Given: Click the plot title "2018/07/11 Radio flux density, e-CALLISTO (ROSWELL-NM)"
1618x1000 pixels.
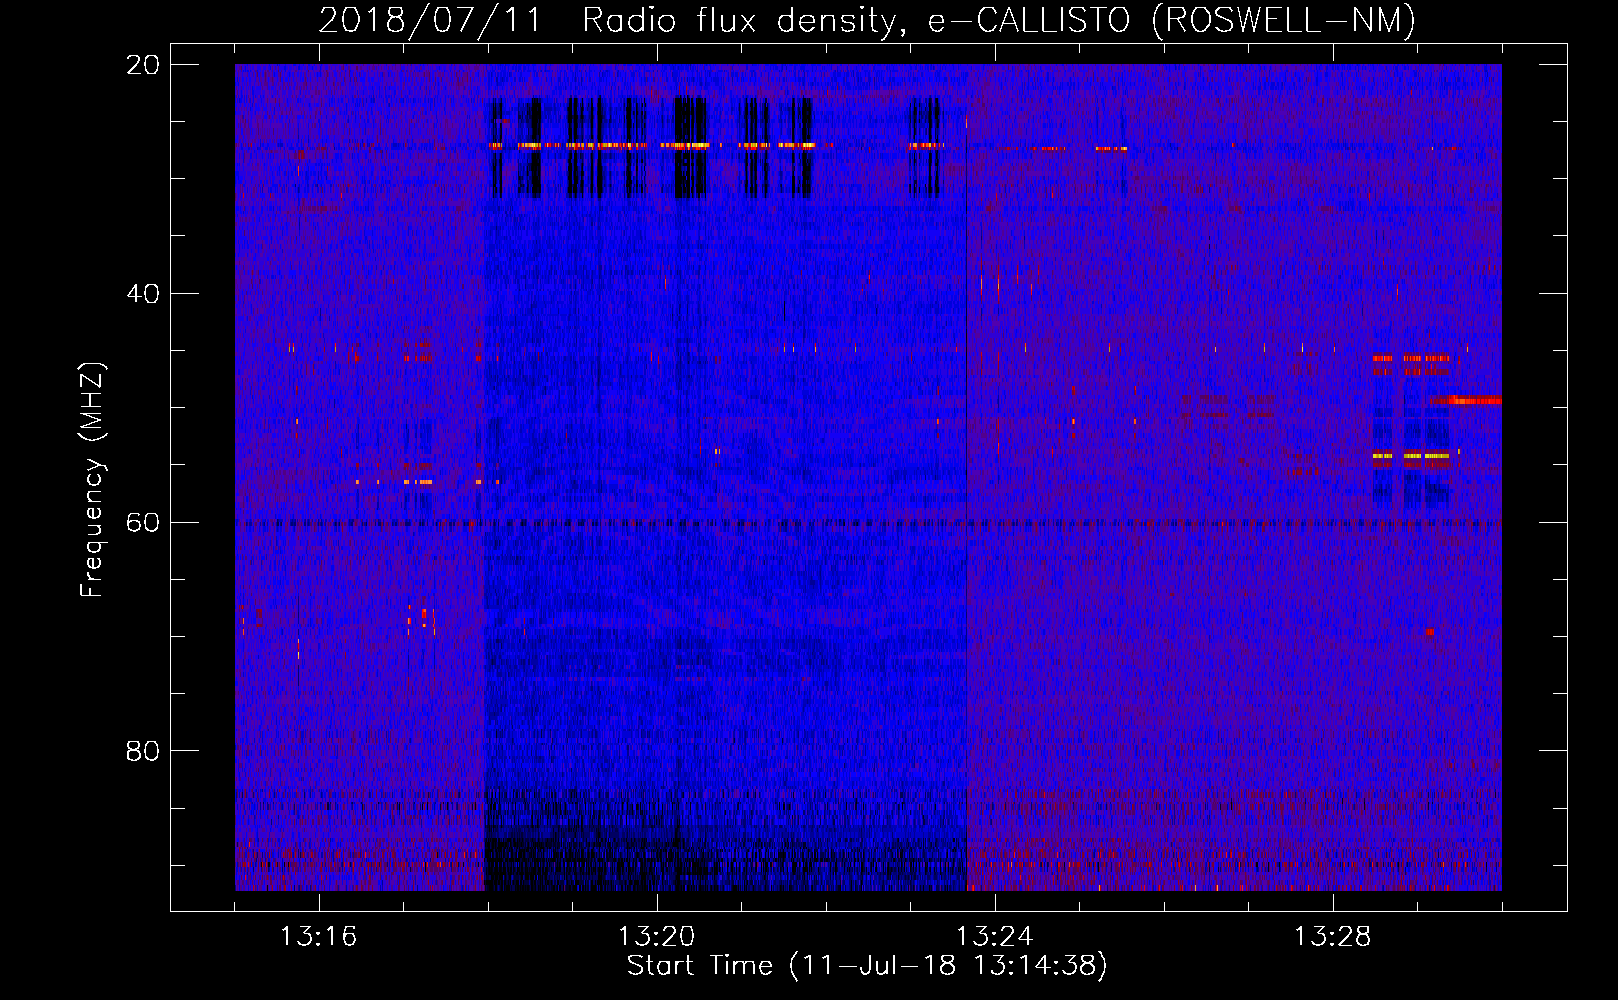Looking at the screenshot, I should (867, 20).
